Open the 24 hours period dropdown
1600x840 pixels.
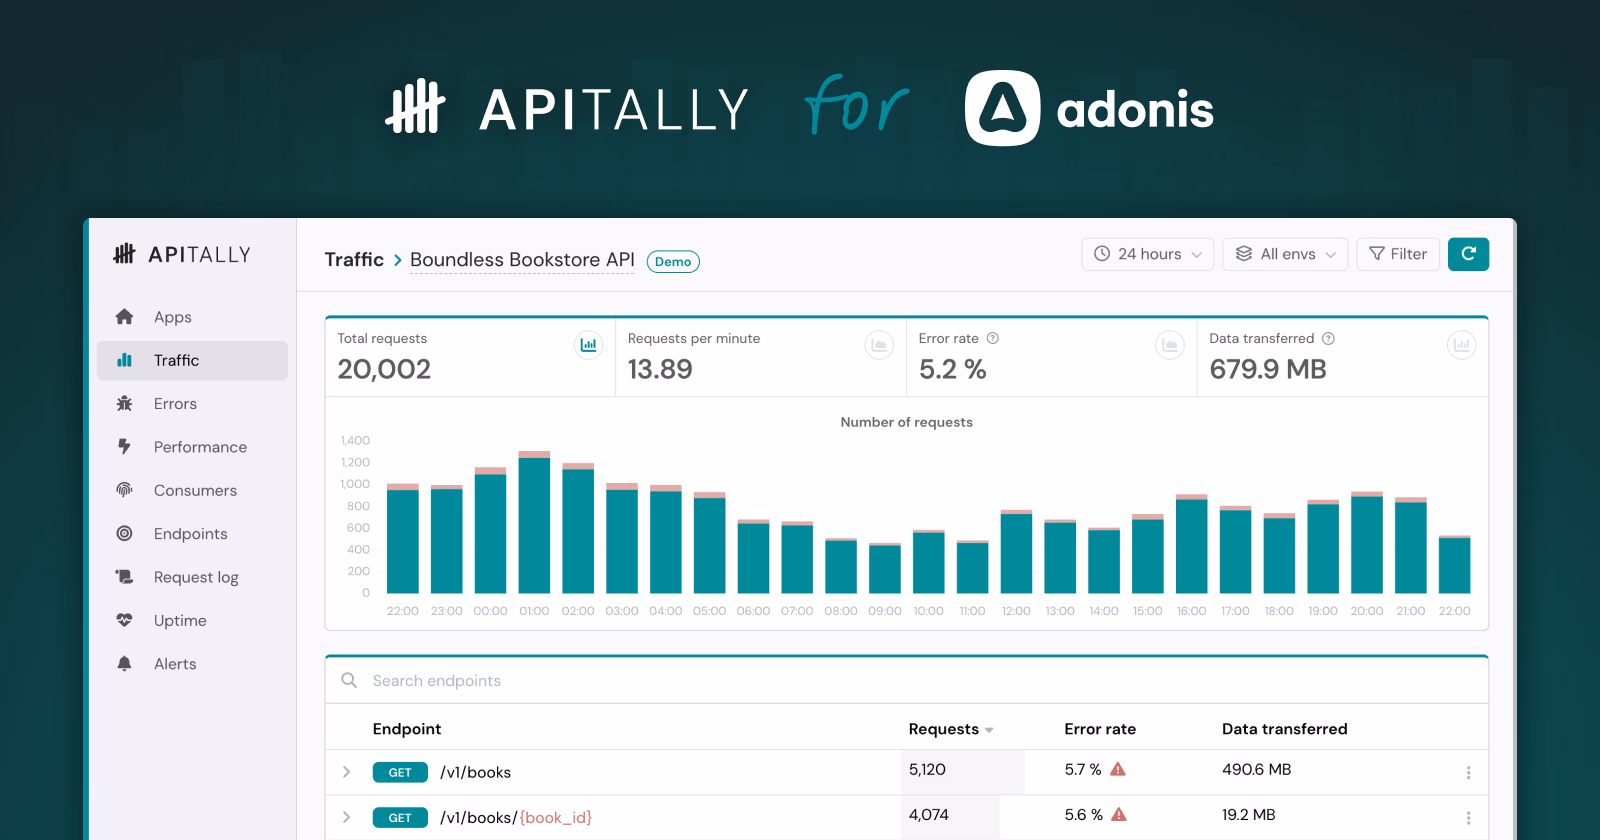coord(1148,254)
